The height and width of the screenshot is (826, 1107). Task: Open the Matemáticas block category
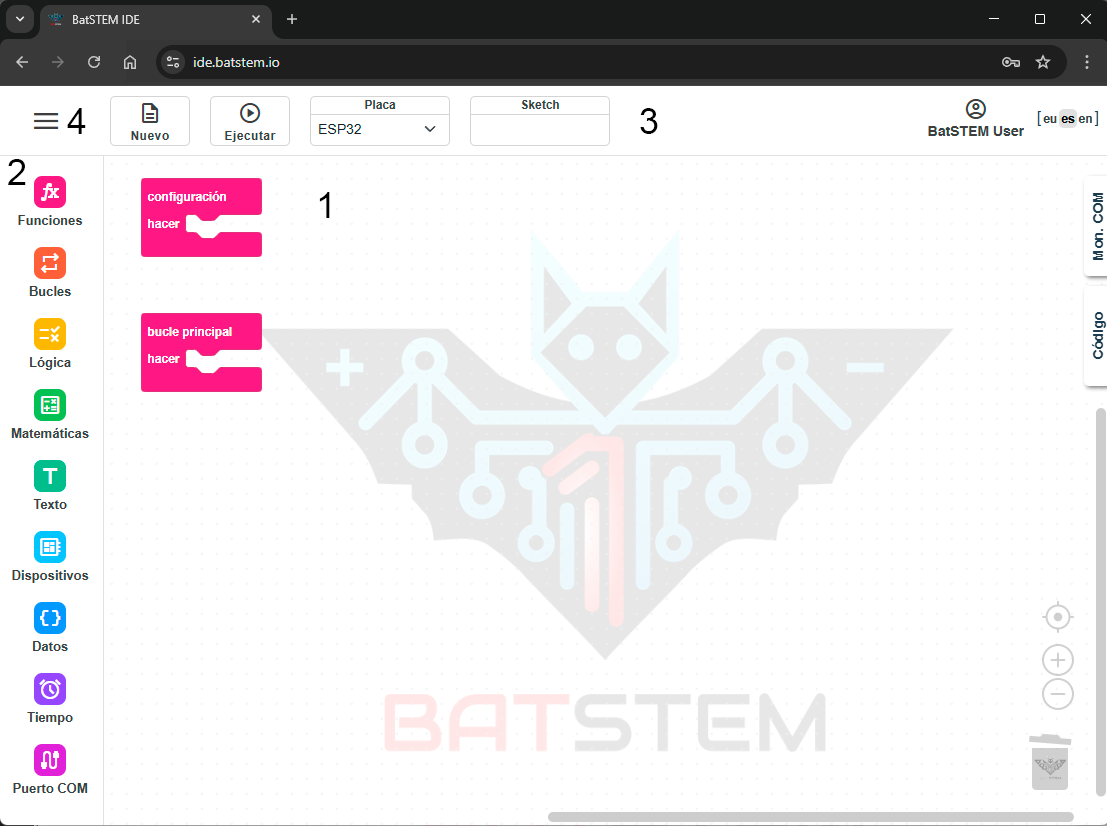(x=50, y=405)
